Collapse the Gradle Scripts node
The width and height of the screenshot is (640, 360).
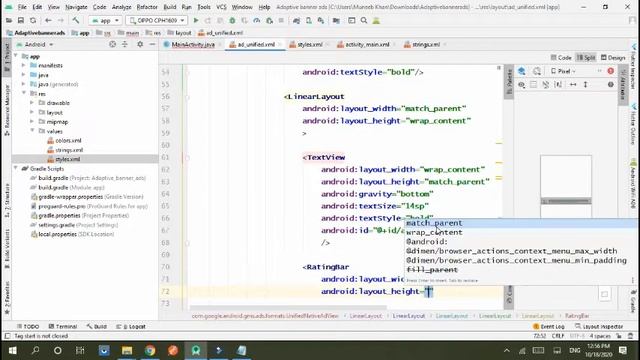click(x=16, y=169)
